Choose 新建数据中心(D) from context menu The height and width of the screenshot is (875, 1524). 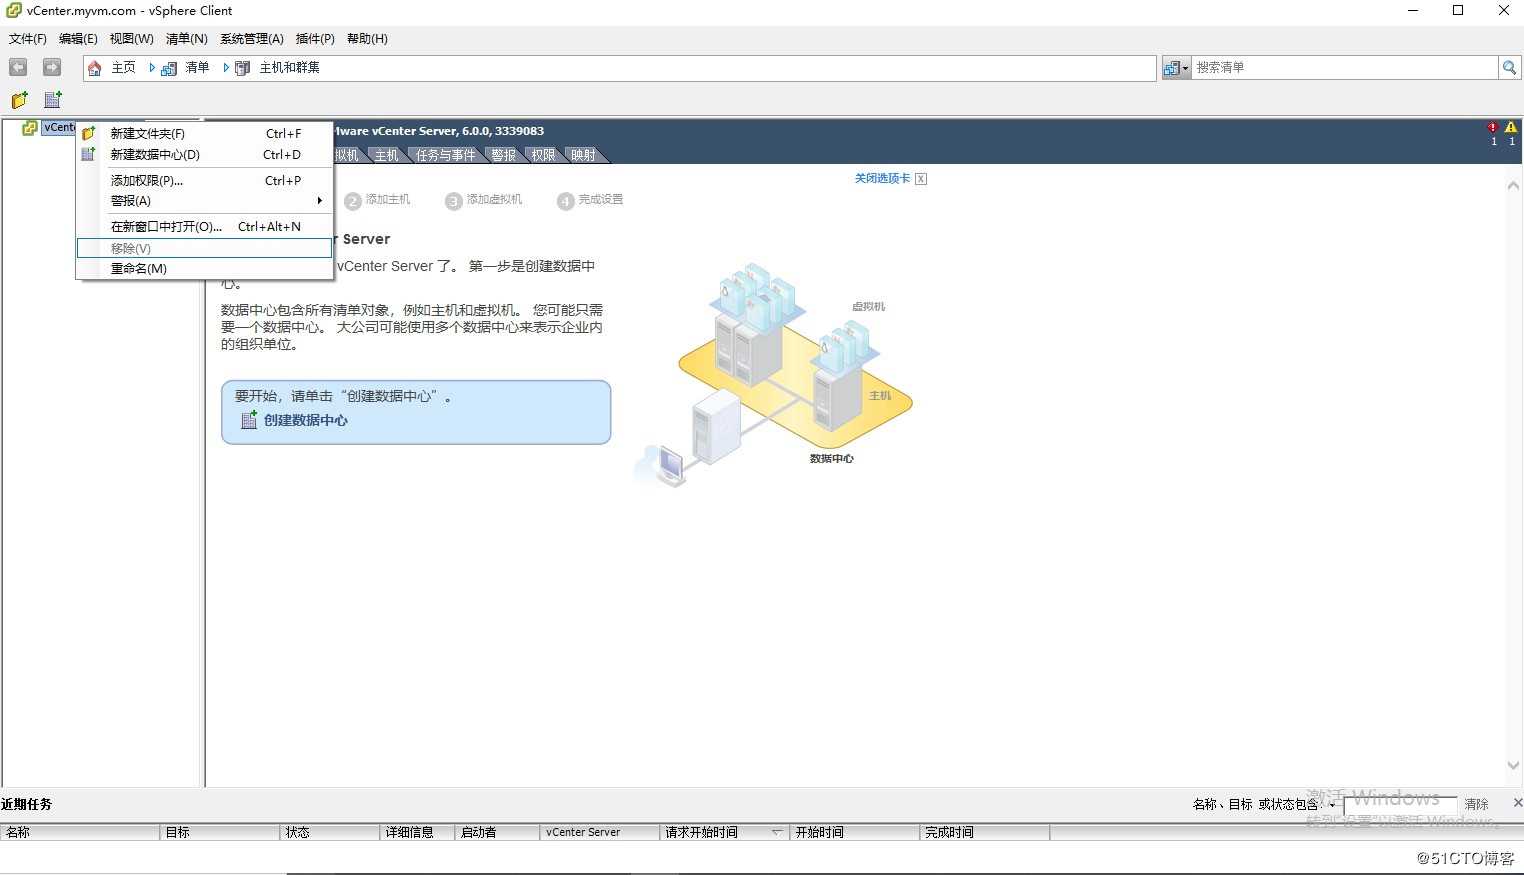click(x=204, y=155)
